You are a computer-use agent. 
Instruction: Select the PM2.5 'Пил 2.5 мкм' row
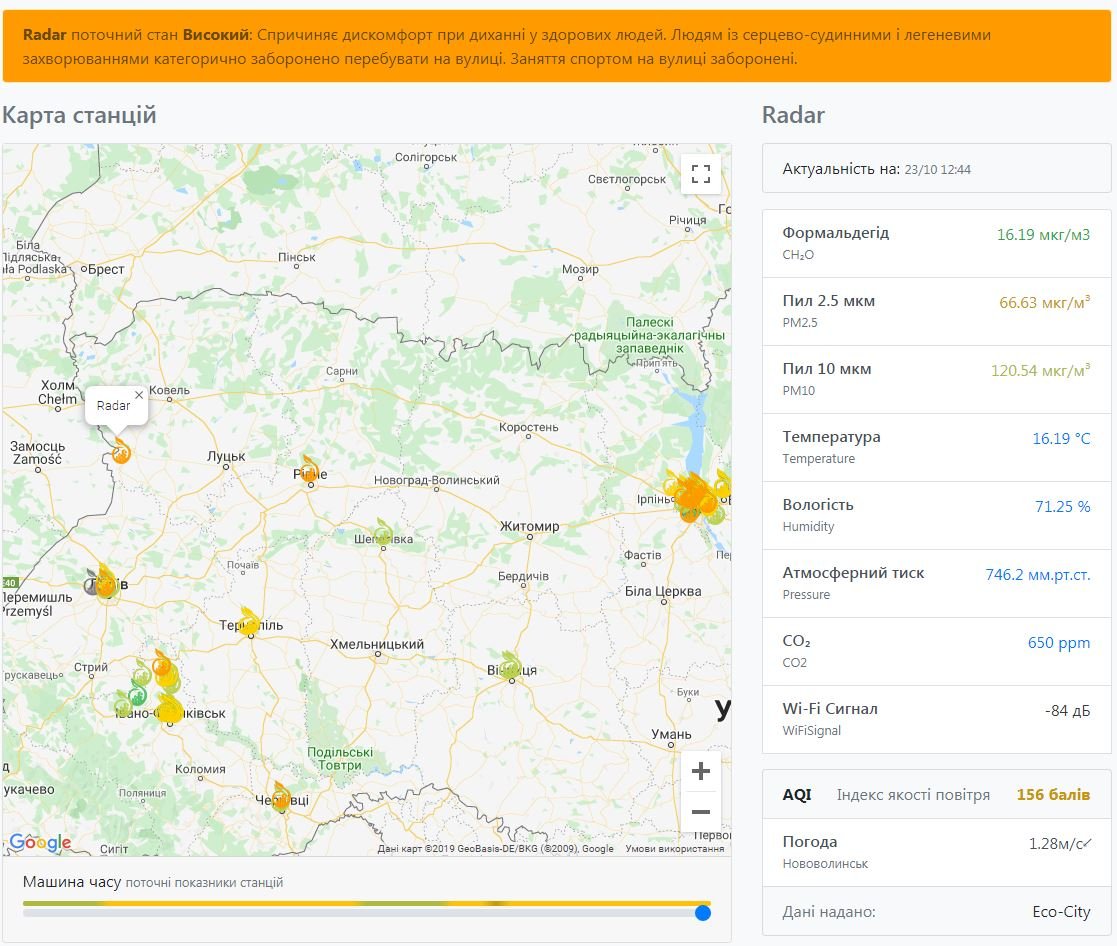tap(936, 311)
